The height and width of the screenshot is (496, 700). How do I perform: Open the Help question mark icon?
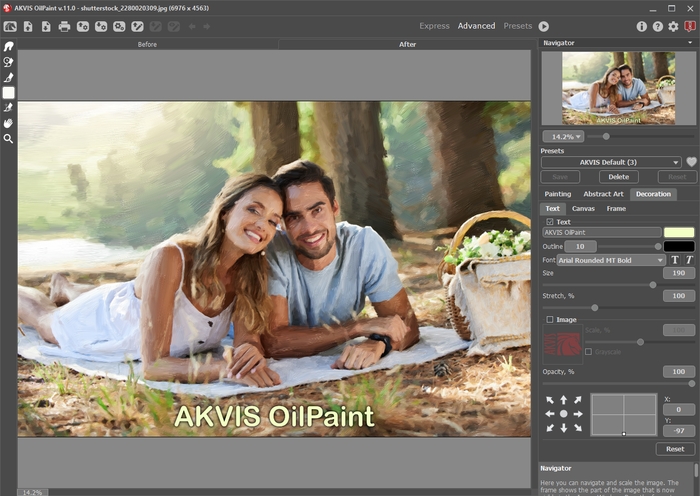click(x=658, y=26)
